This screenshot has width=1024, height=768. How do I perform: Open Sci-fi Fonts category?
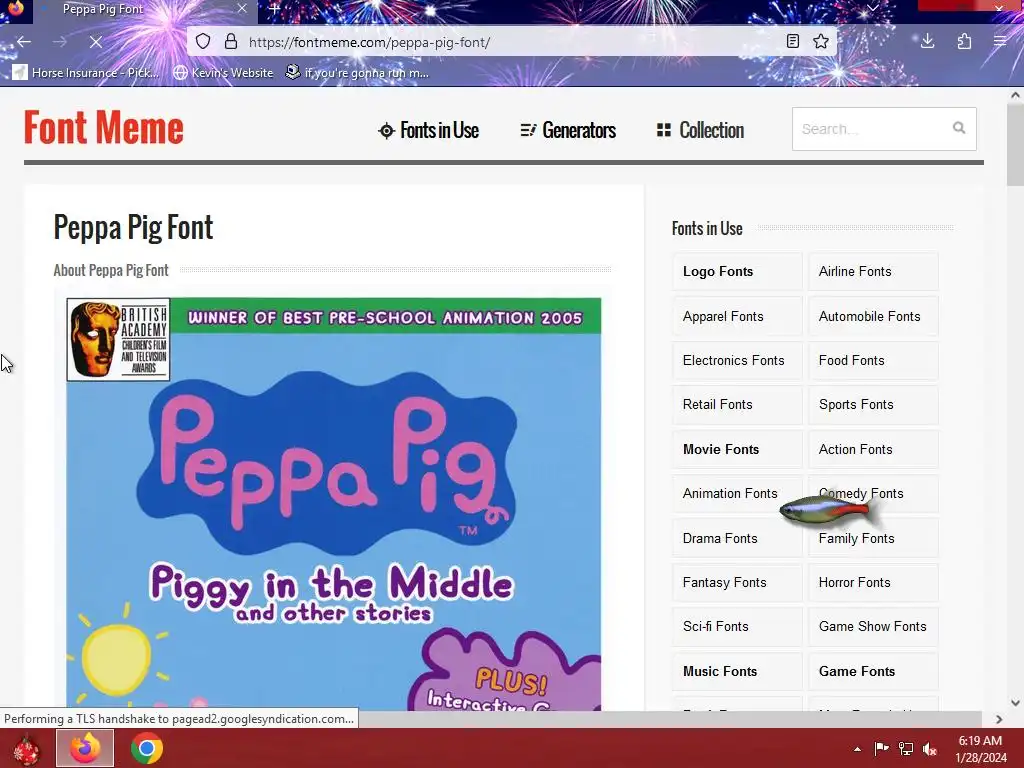tap(737, 626)
